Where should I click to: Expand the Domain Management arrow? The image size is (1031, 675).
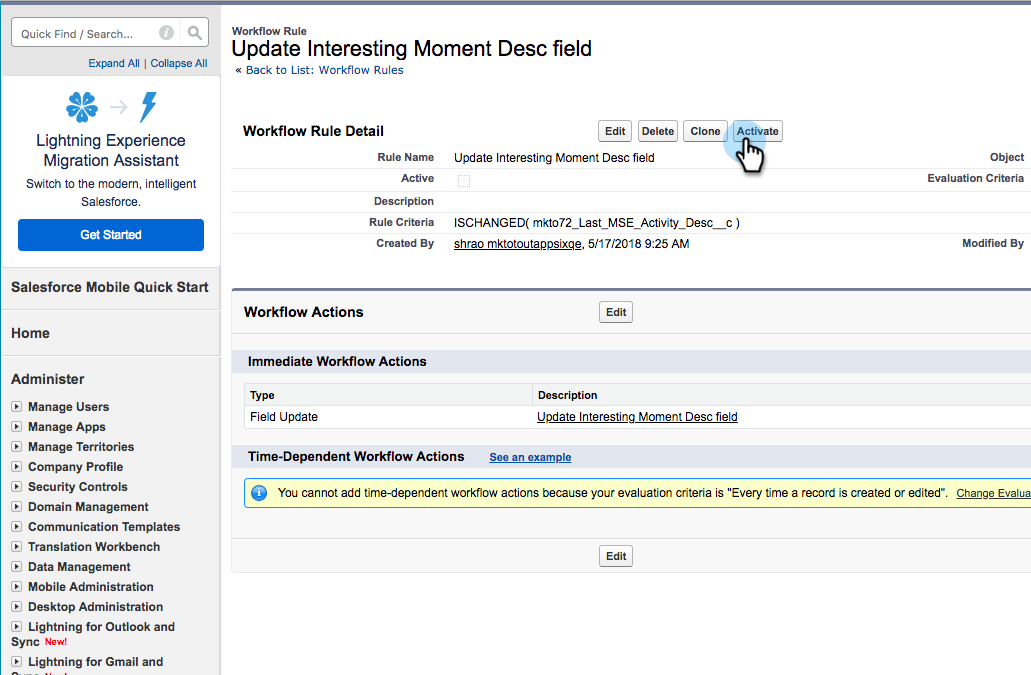16,507
